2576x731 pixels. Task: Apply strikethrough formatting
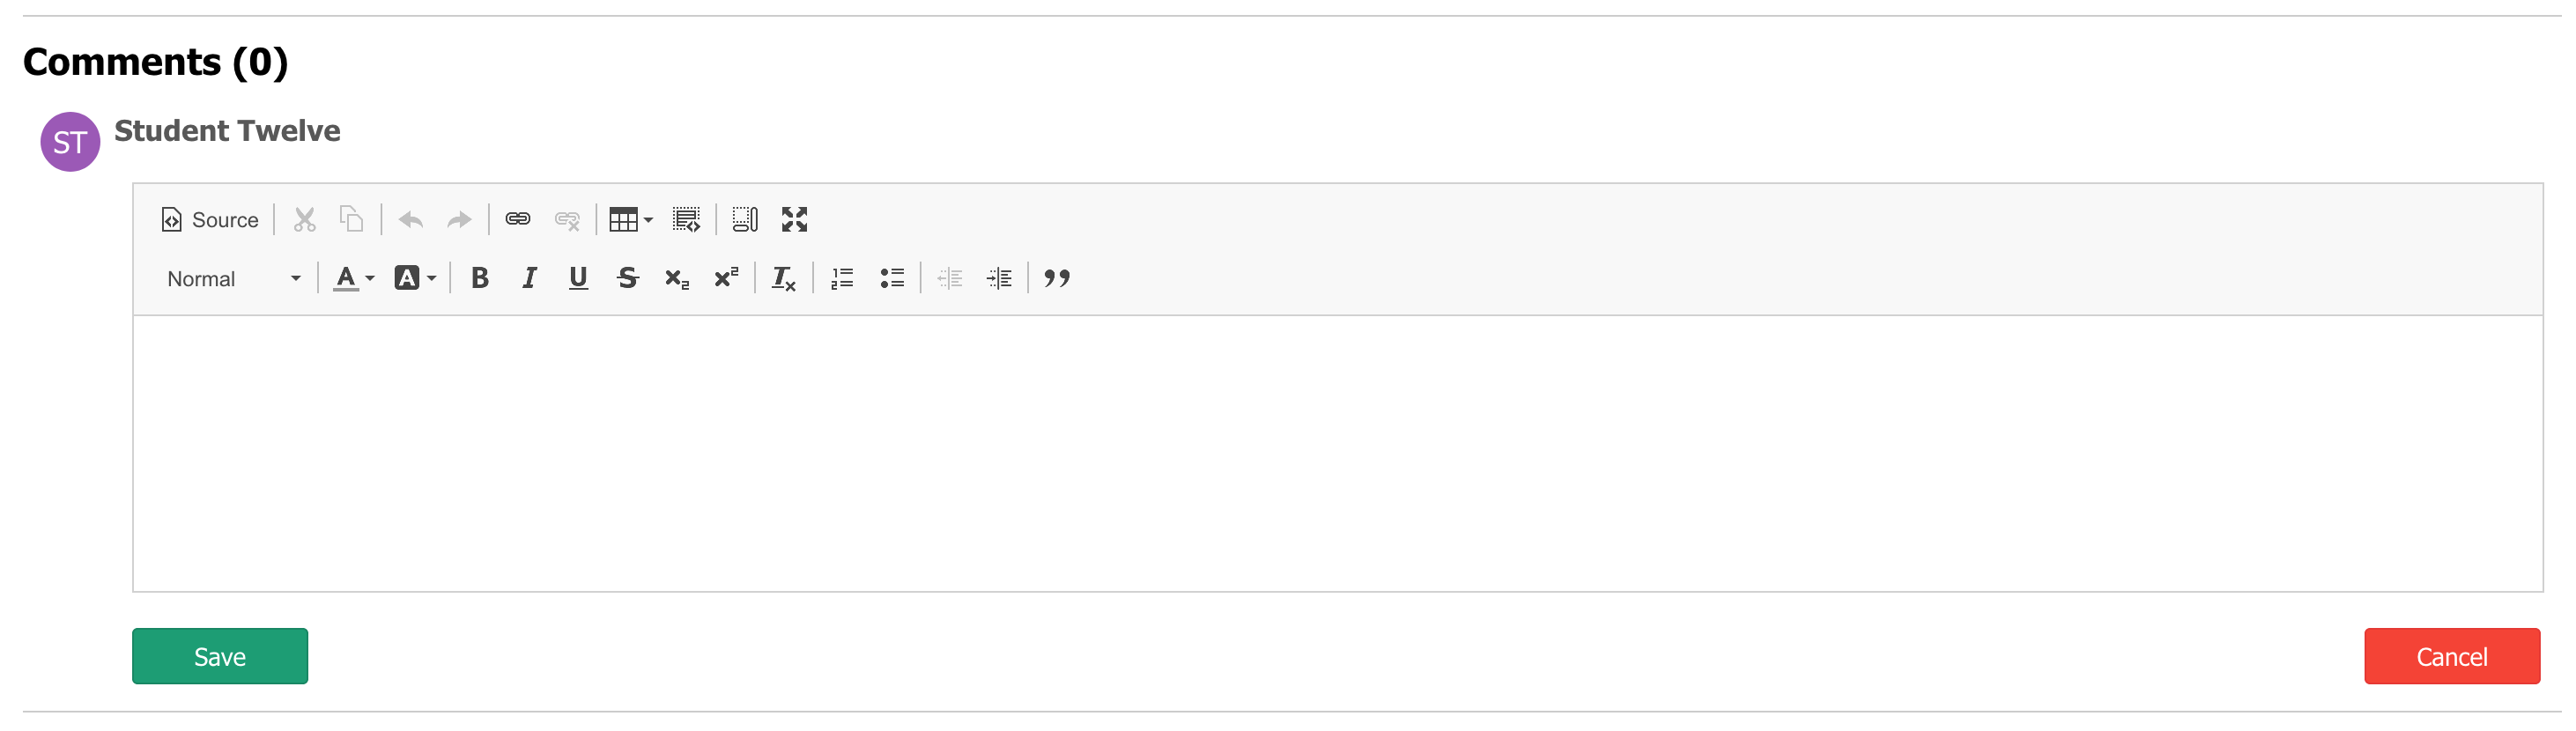(x=627, y=278)
